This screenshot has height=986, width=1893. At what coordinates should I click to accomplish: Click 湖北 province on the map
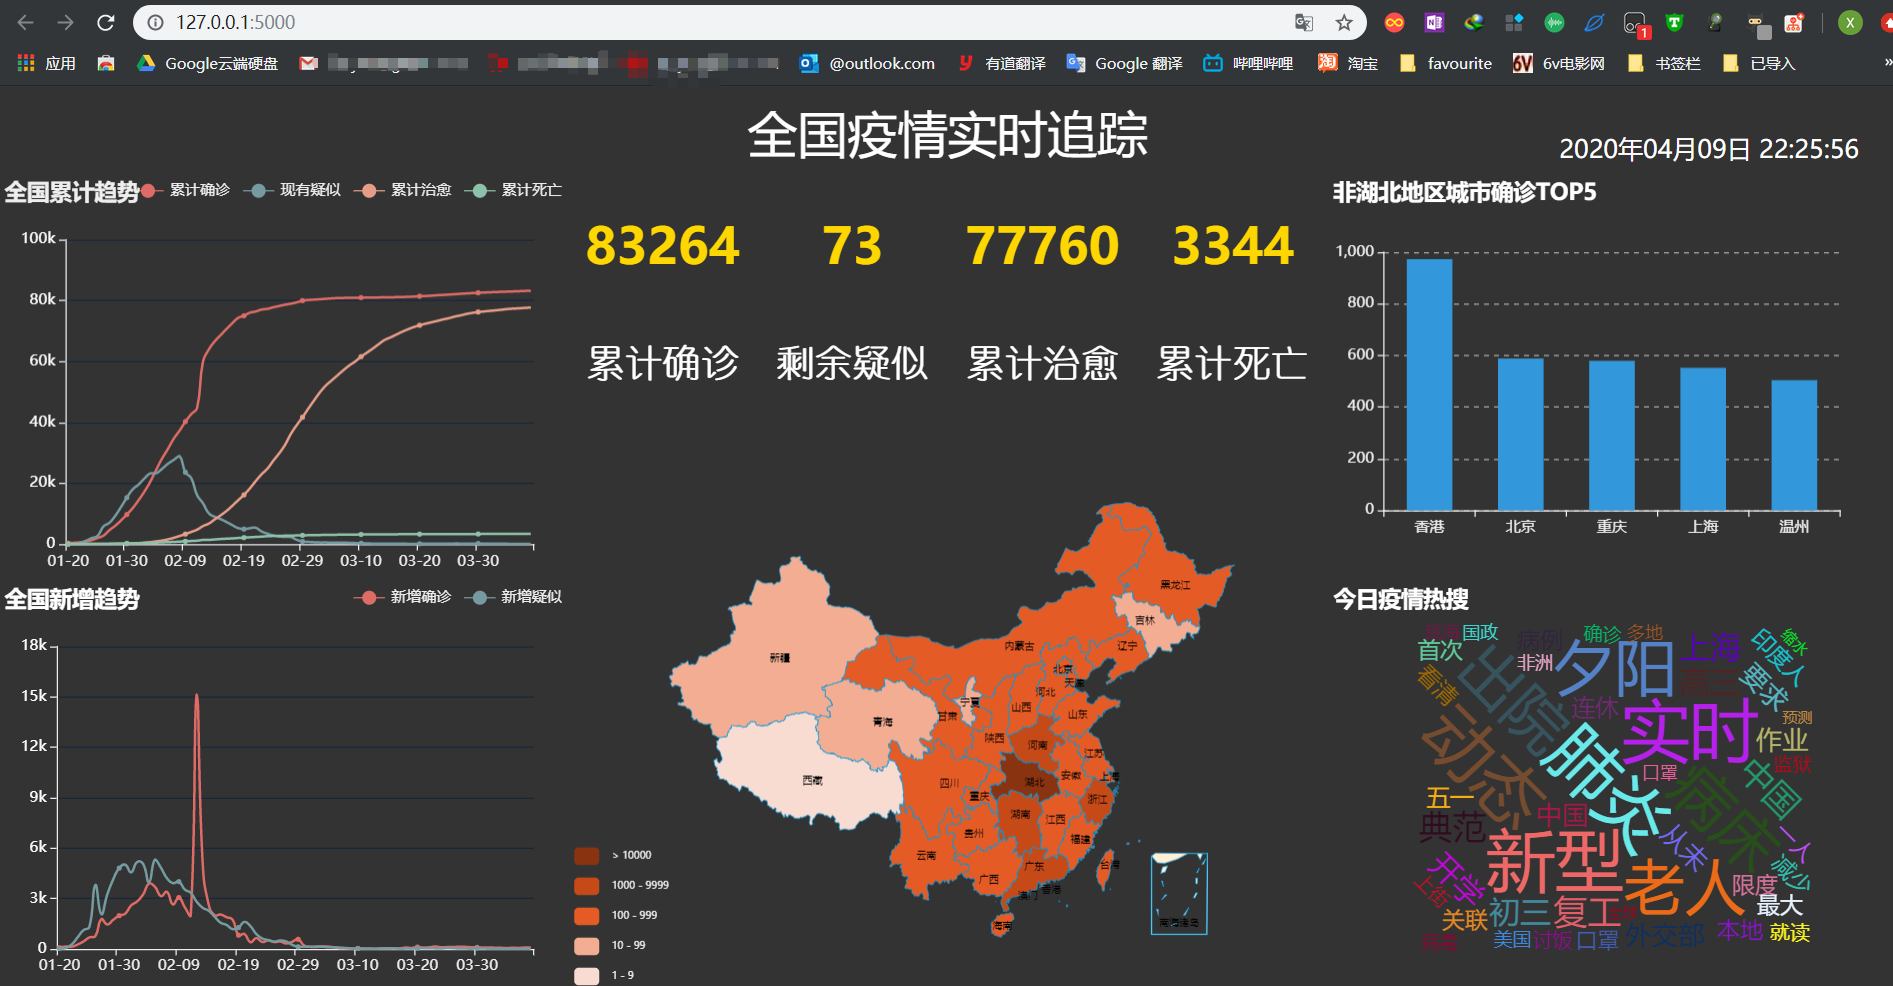click(x=1034, y=780)
